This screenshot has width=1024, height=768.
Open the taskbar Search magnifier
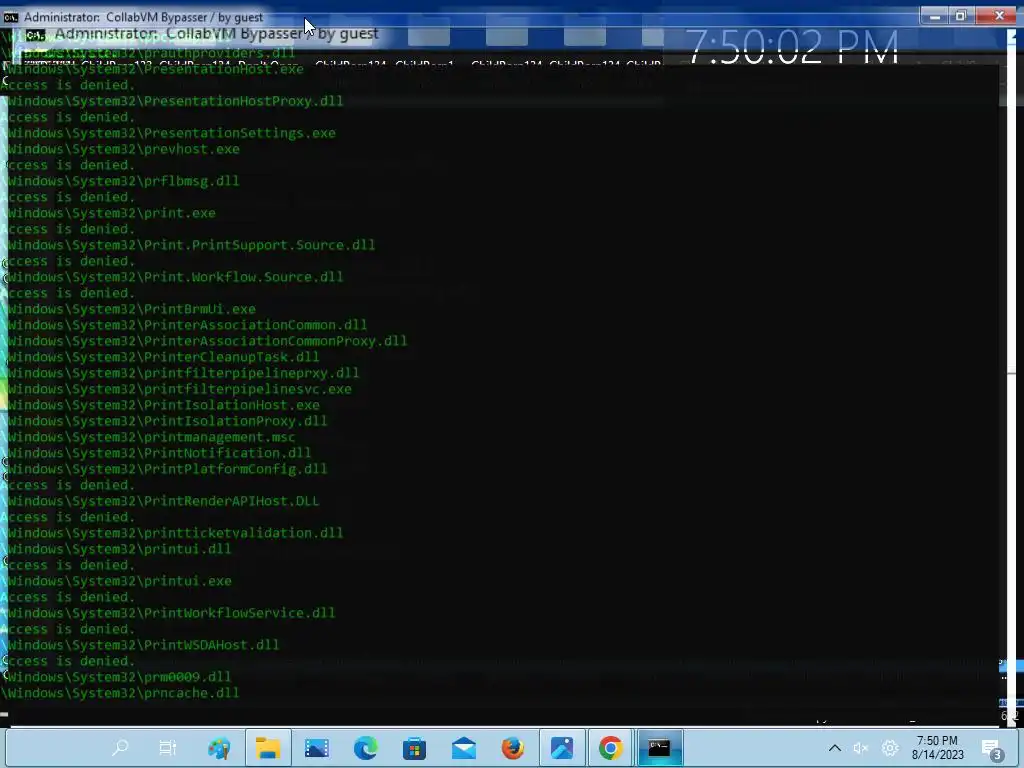120,748
